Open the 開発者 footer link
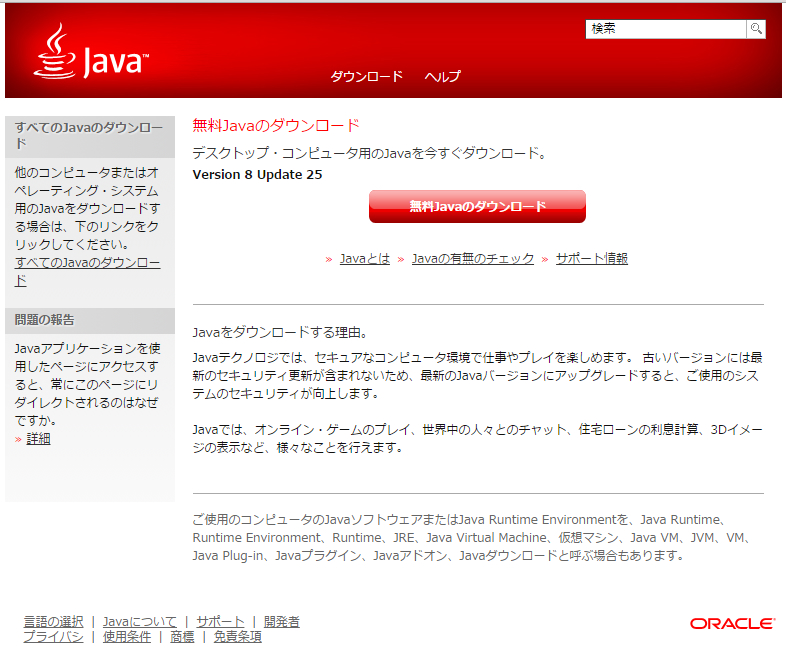This screenshot has width=786, height=658. pyautogui.click(x=282, y=622)
